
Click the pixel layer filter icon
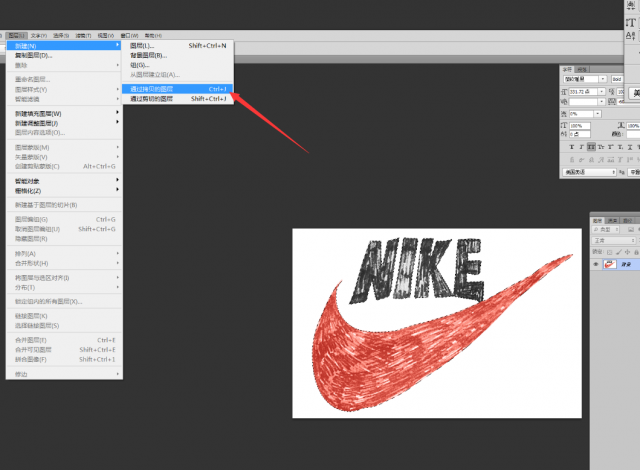click(x=631, y=229)
